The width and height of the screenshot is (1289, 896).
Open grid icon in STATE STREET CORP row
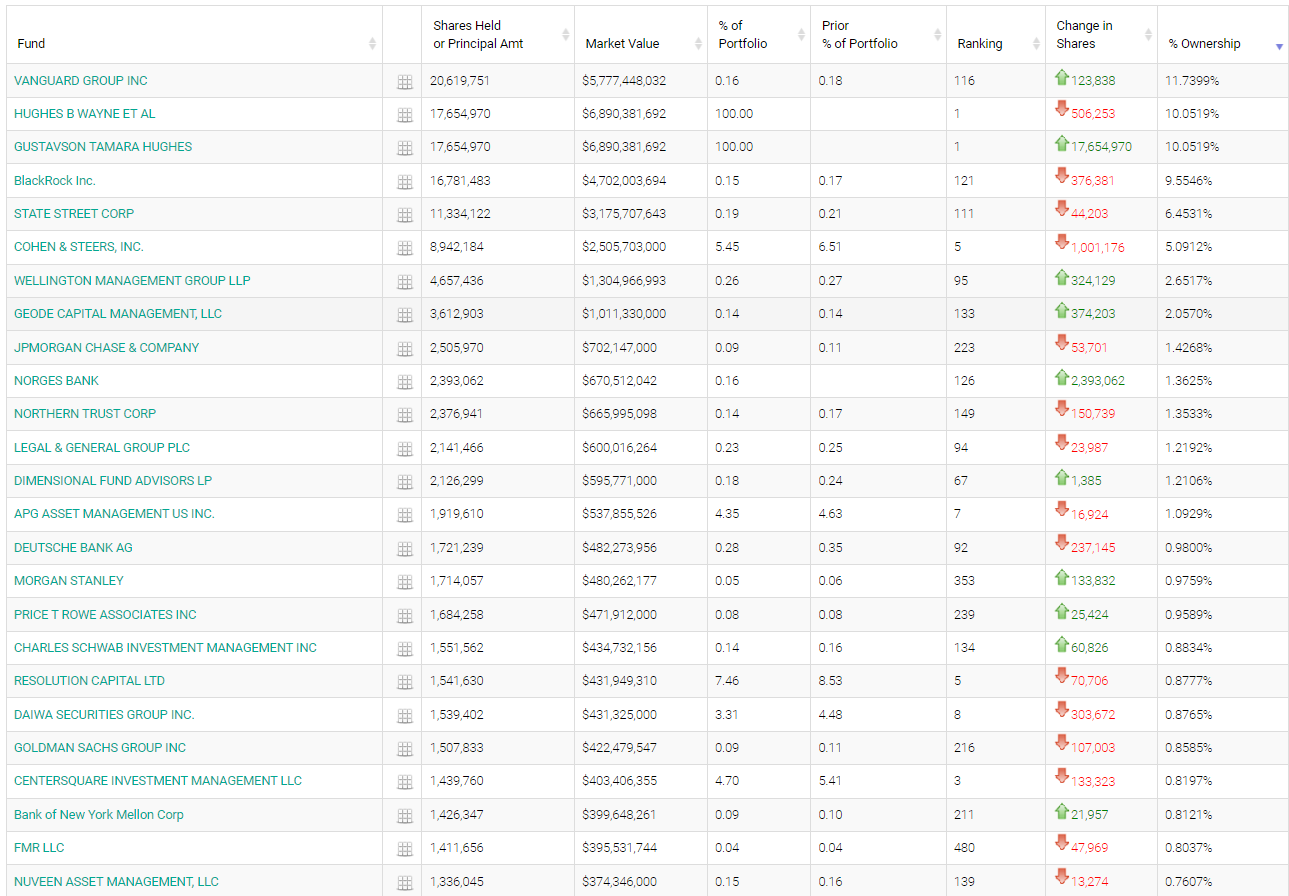pos(405,215)
